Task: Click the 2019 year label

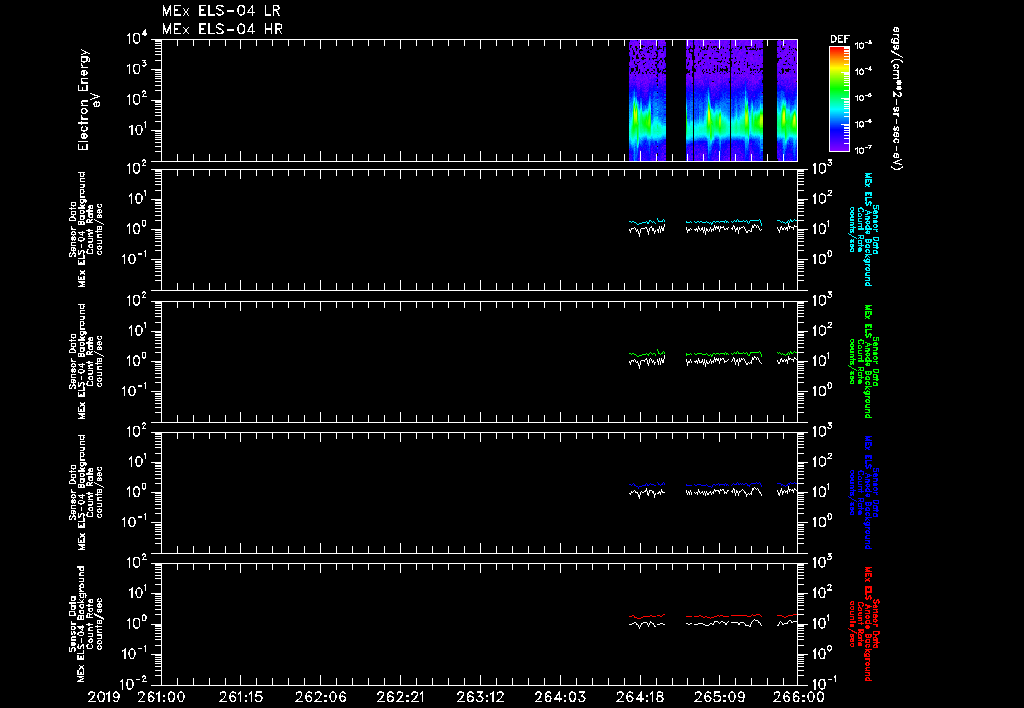Action: pyautogui.click(x=104, y=698)
